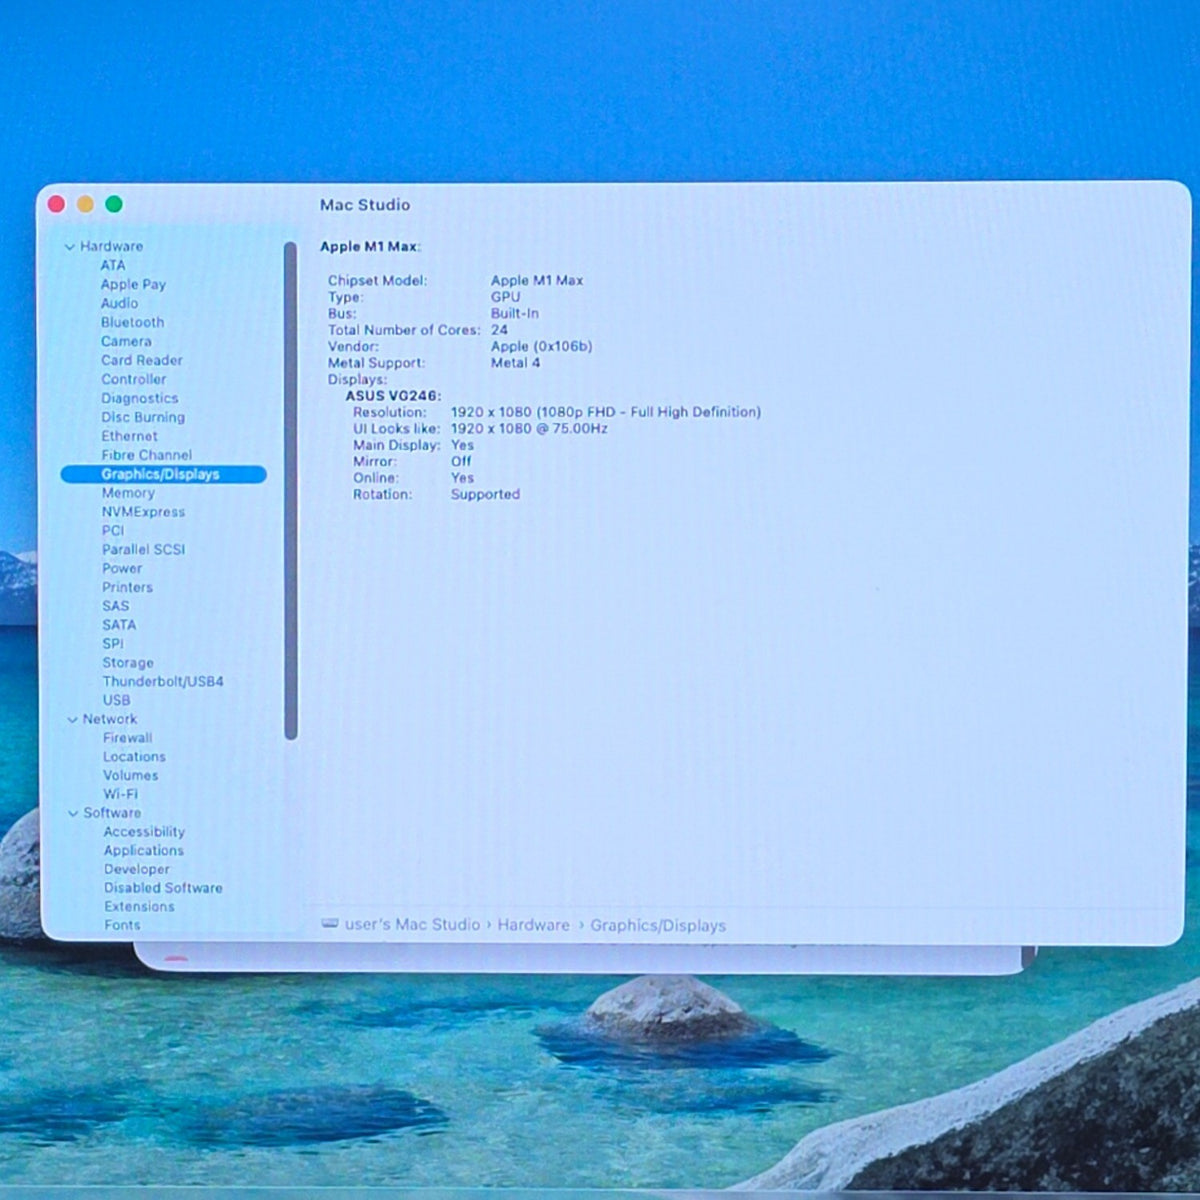
Task: Click the computer icon in path bar
Action: coord(330,925)
